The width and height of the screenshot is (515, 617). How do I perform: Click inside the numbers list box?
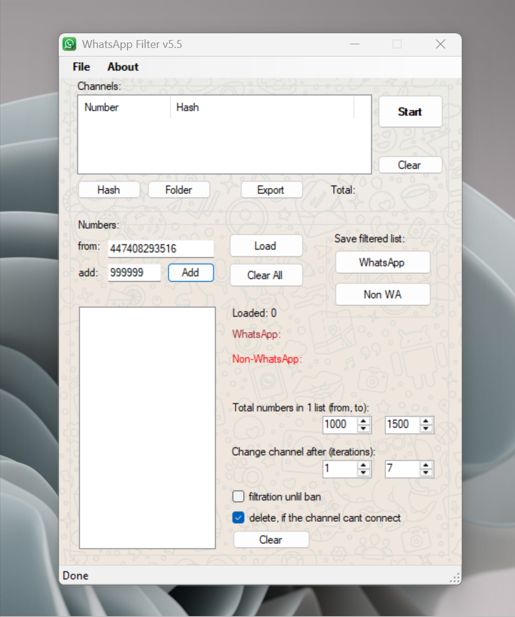click(147, 428)
